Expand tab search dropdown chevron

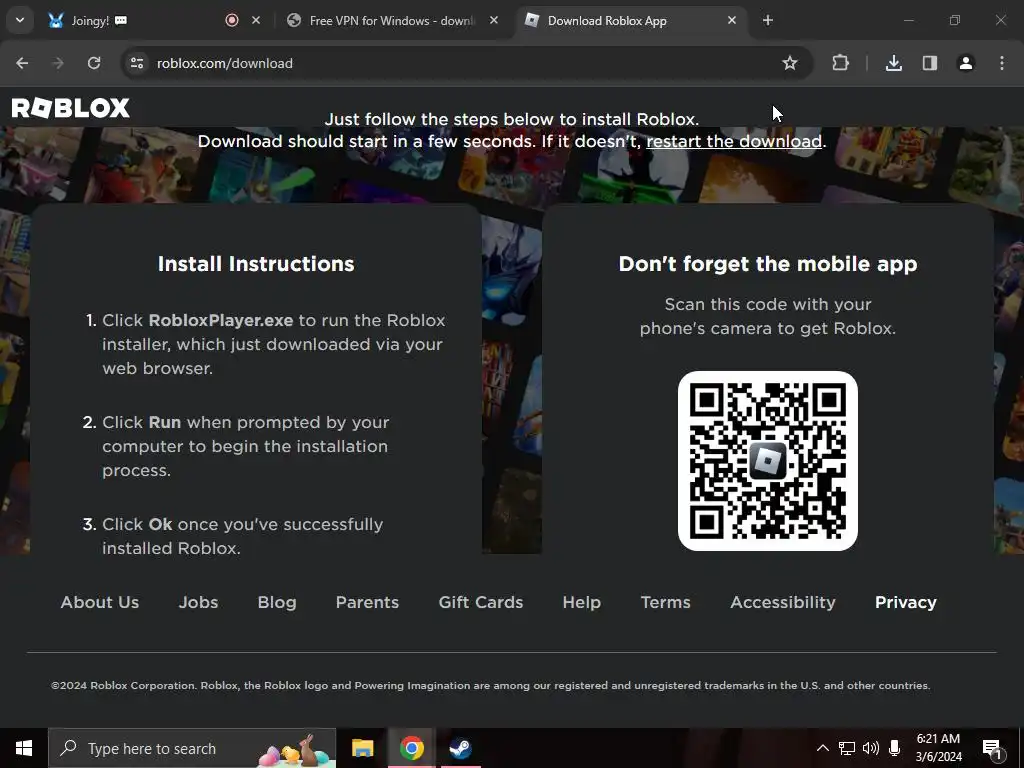tap(20, 20)
